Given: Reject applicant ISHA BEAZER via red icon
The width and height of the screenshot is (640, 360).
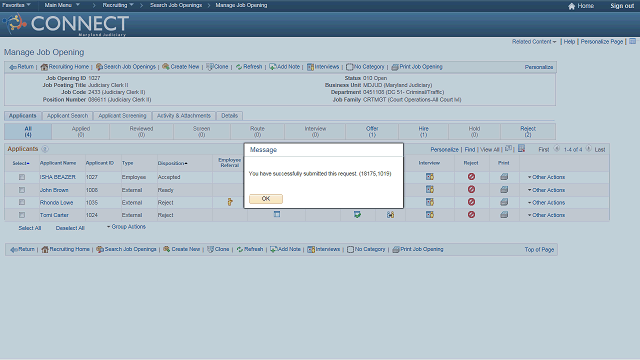Looking at the screenshot, I should (471, 177).
